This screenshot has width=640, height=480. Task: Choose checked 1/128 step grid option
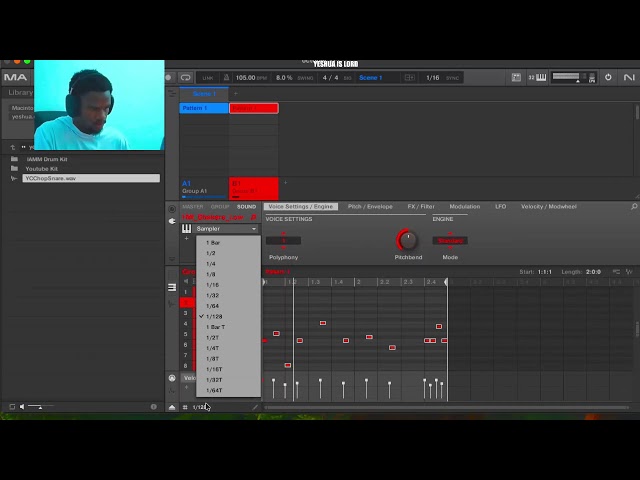click(228, 317)
